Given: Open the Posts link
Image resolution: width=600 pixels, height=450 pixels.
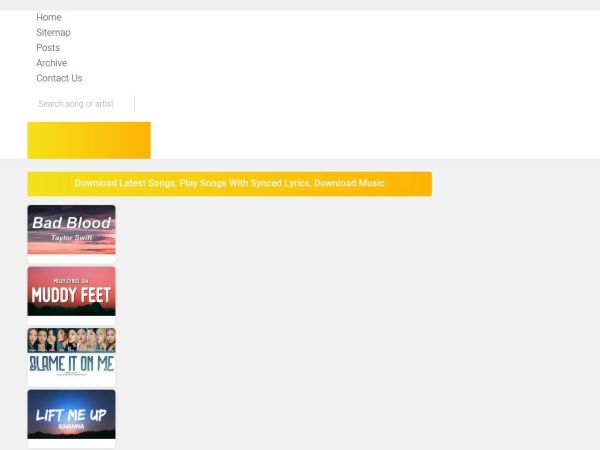Looking at the screenshot, I should (48, 48).
